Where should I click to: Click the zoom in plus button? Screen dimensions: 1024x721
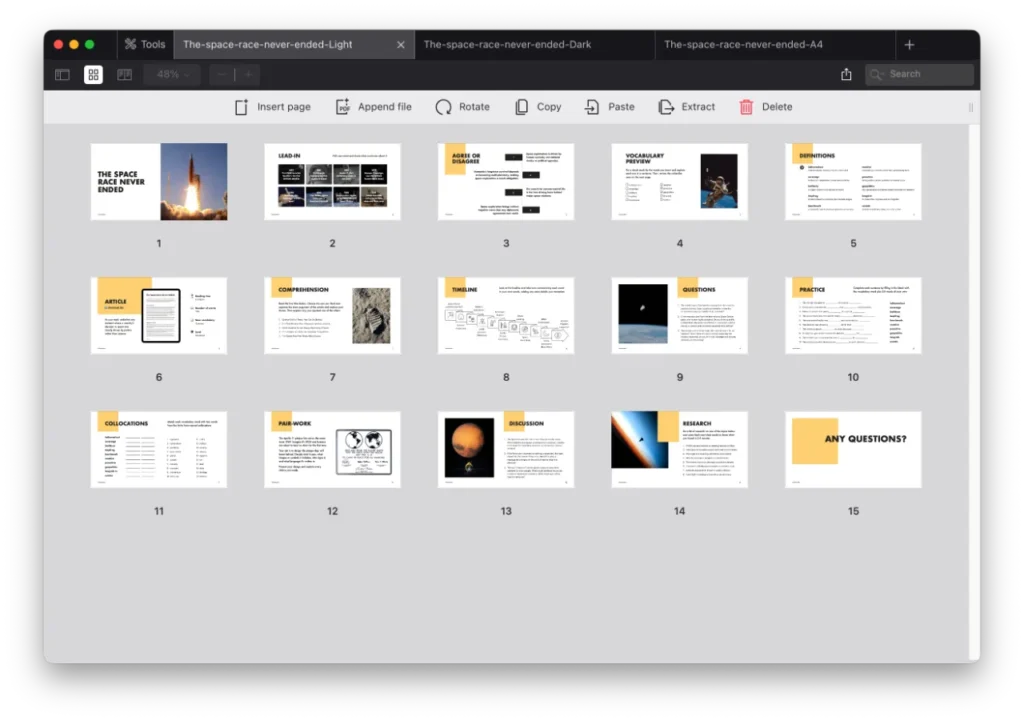pos(248,73)
